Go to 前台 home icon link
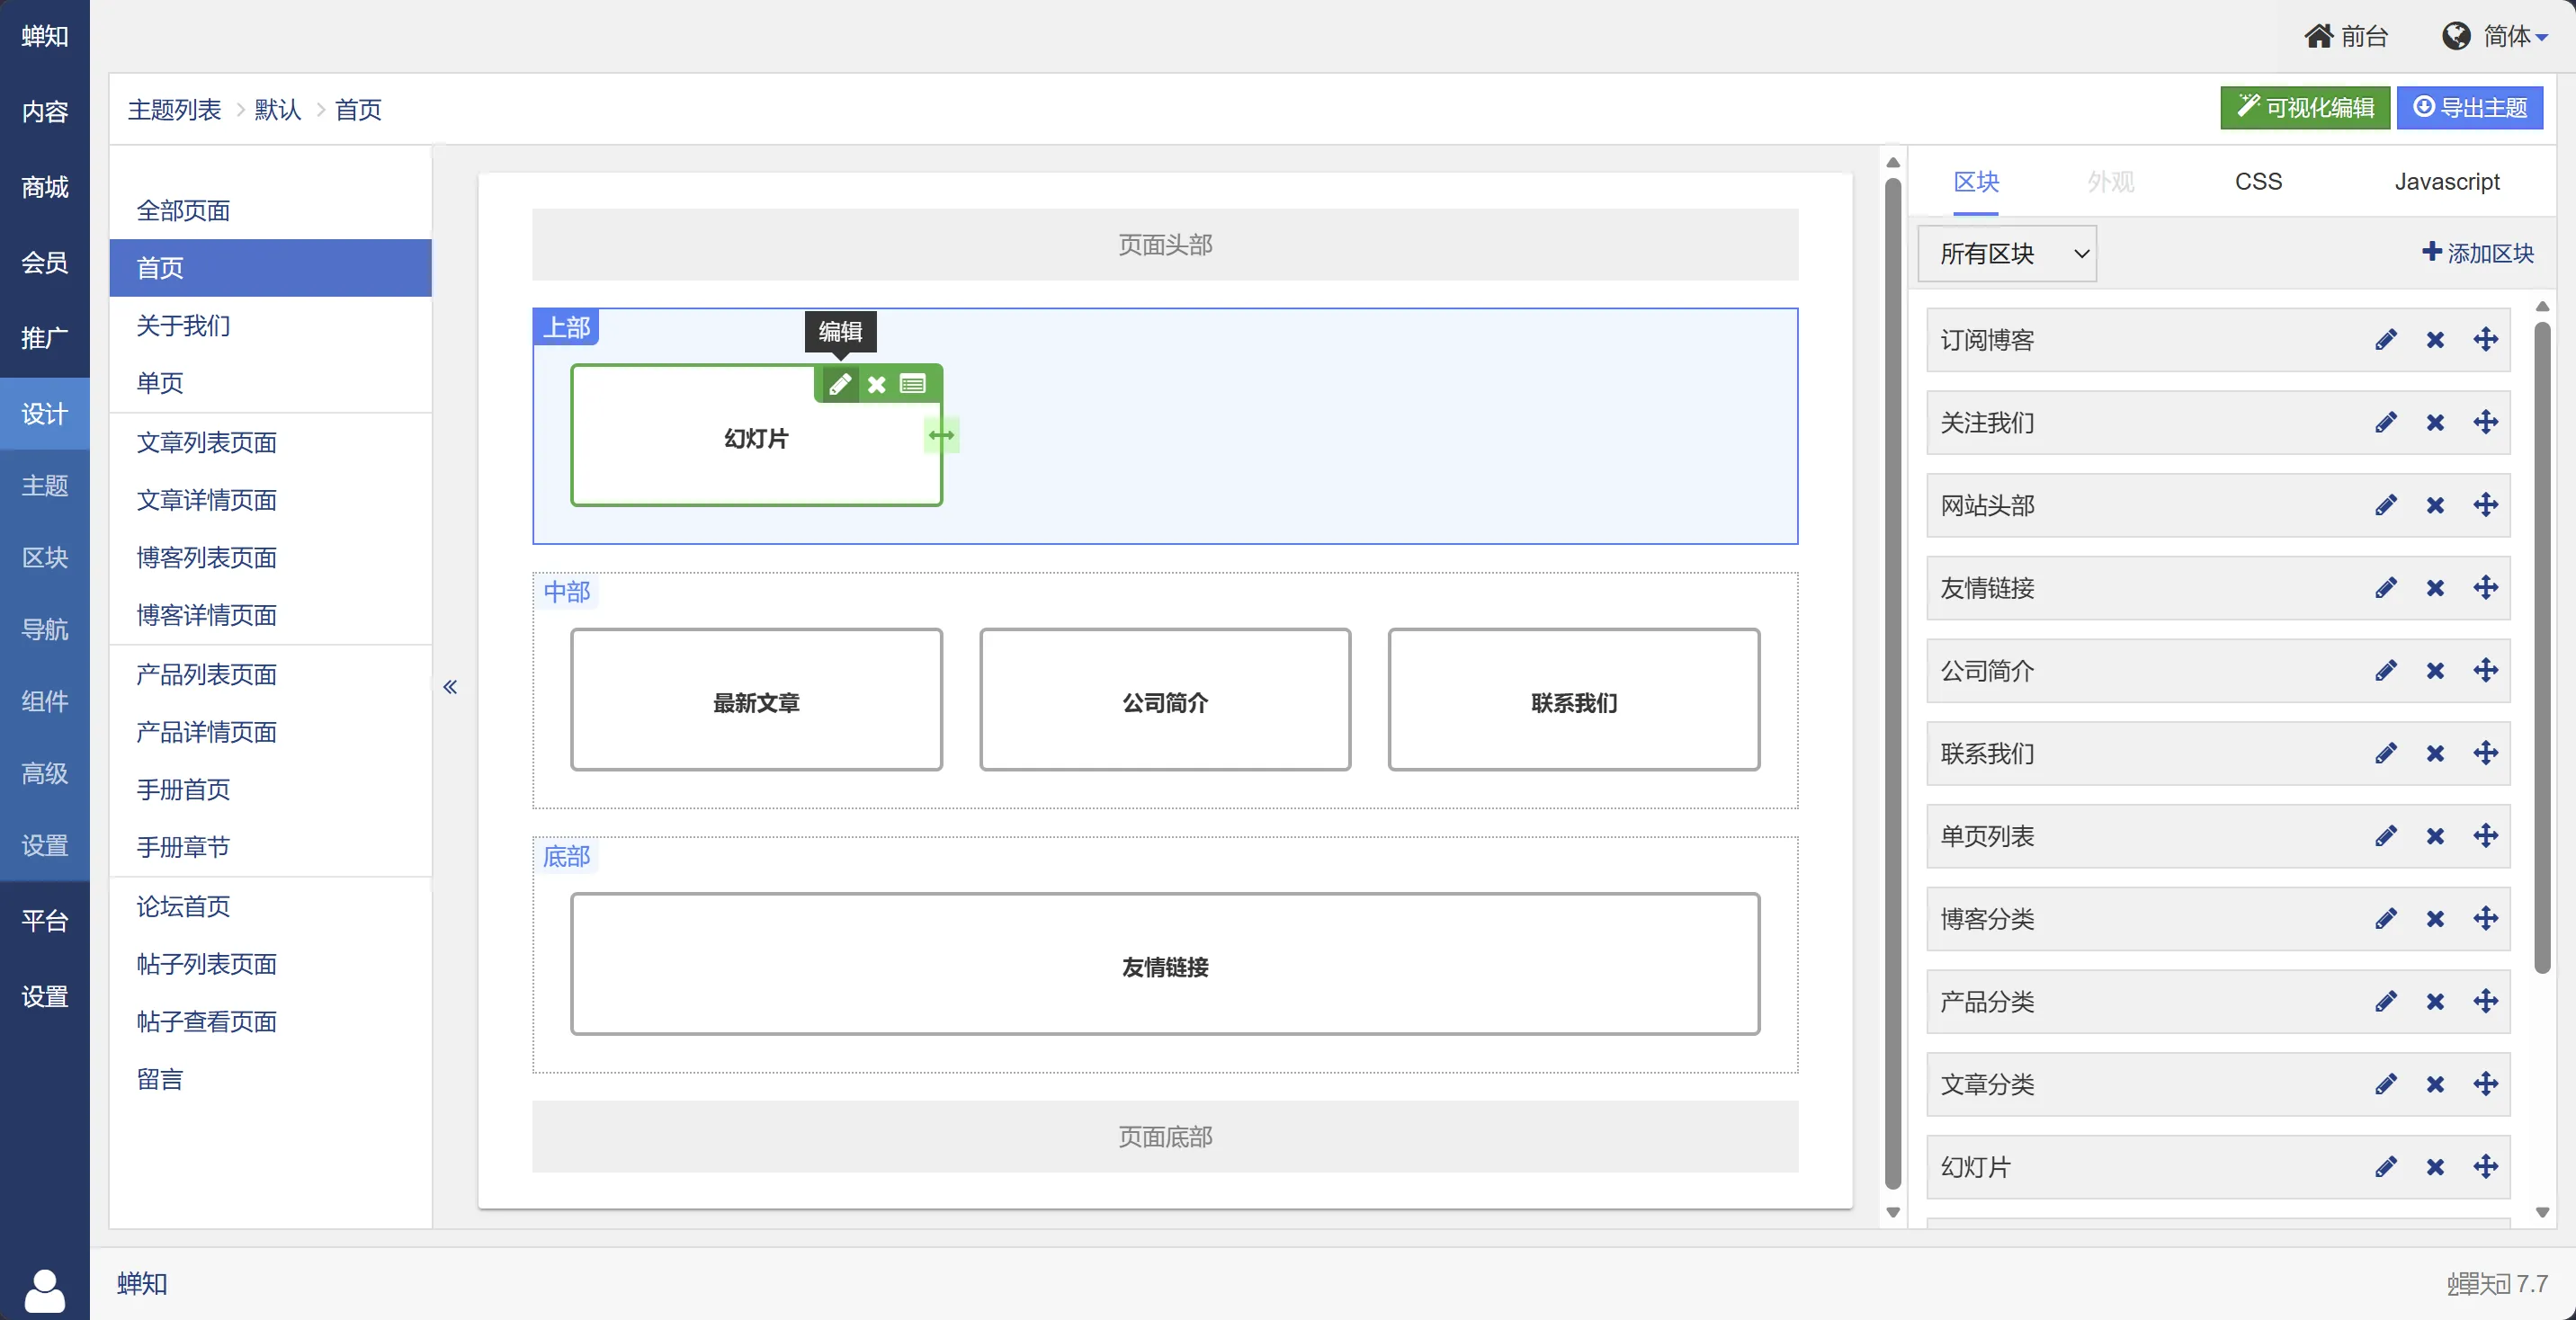This screenshot has height=1320, width=2576. point(2346,36)
